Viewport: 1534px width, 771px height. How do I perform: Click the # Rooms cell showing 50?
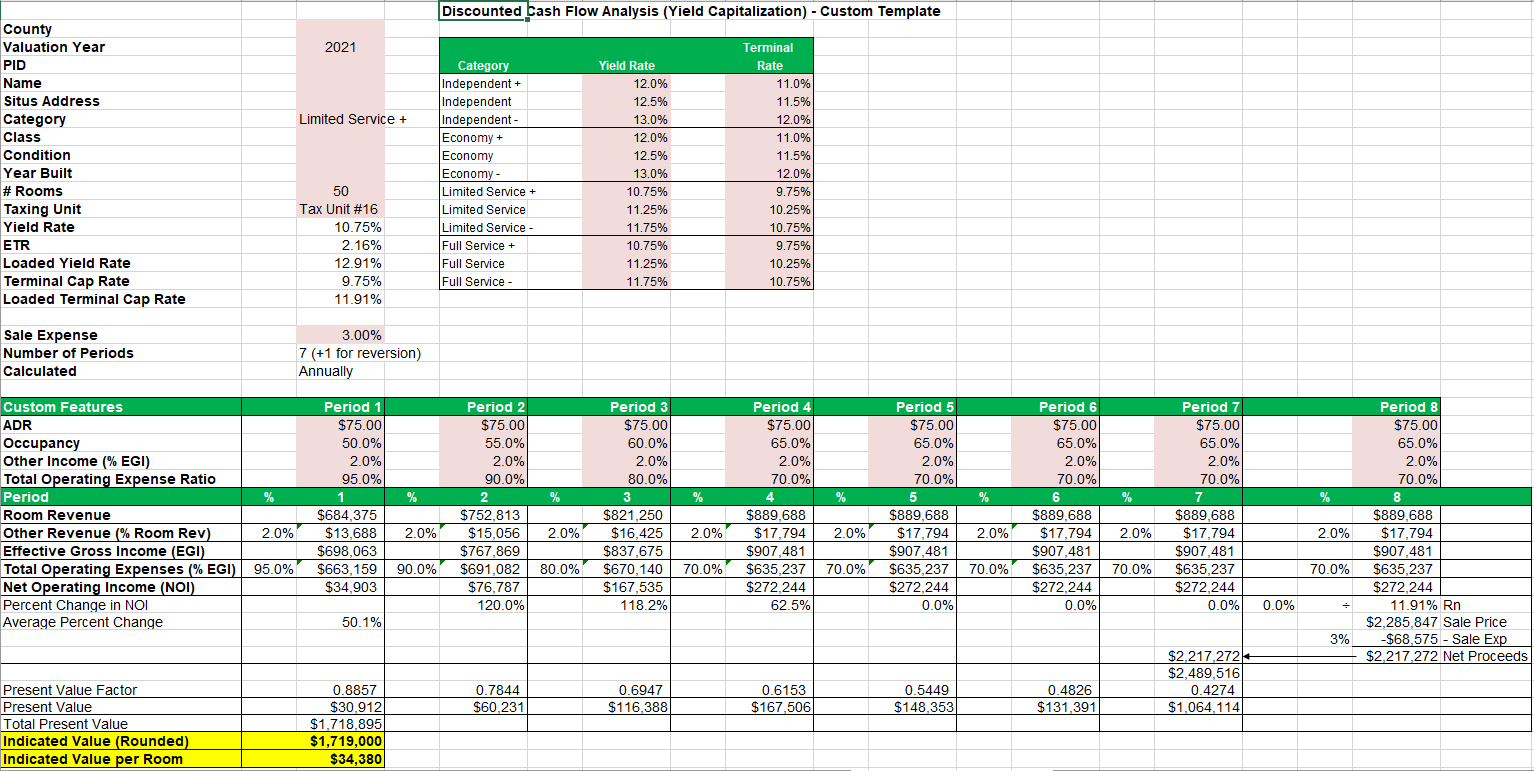(x=340, y=191)
